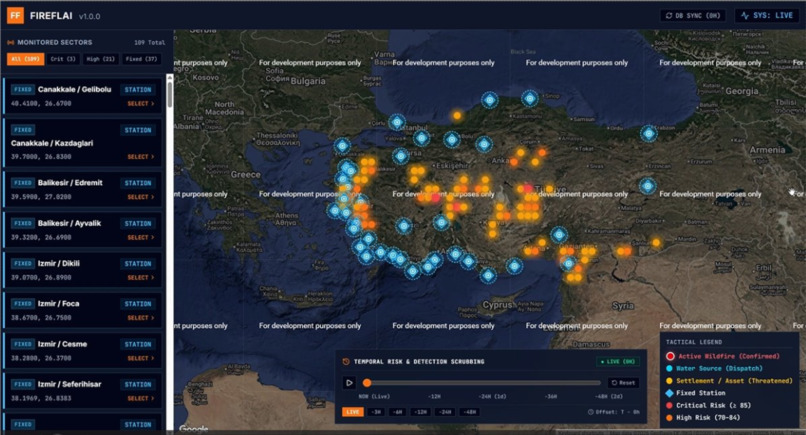The height and width of the screenshot is (435, 806).
Task: Click the FIXED tag on Izmir / Dikili
Action: [23, 263]
